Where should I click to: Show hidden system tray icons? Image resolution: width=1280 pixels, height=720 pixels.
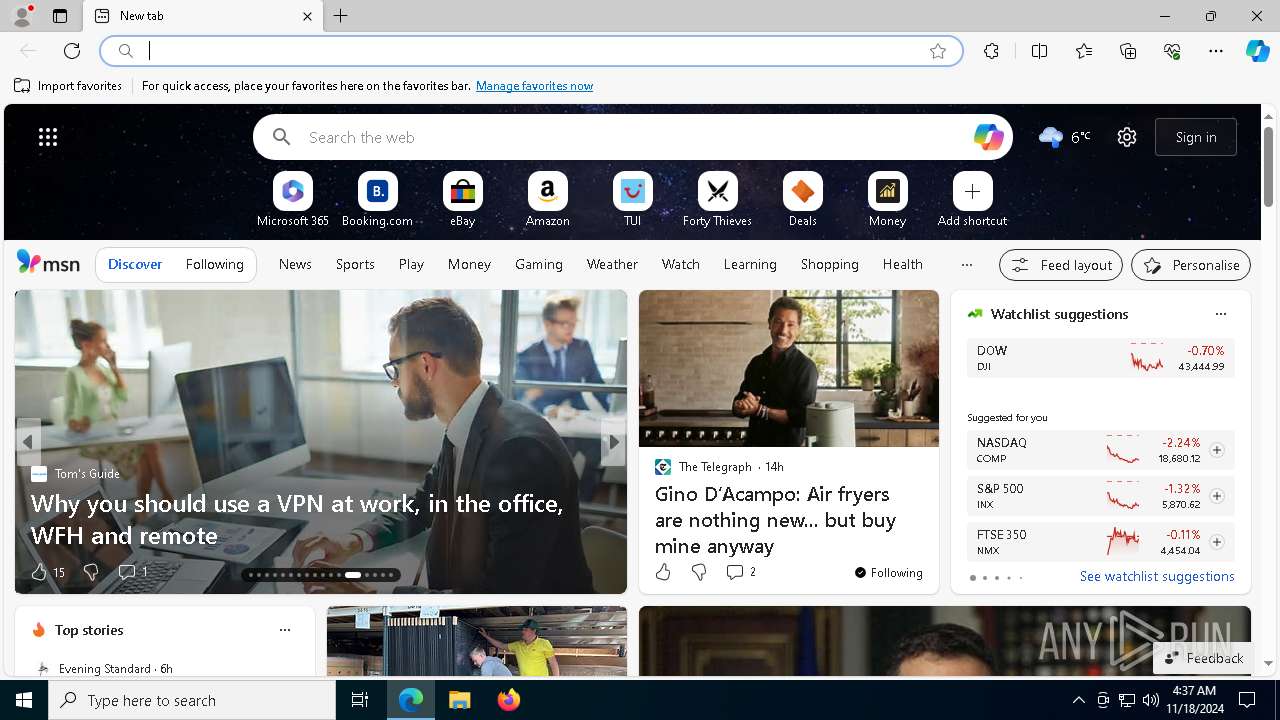pyautogui.click(x=1078, y=700)
